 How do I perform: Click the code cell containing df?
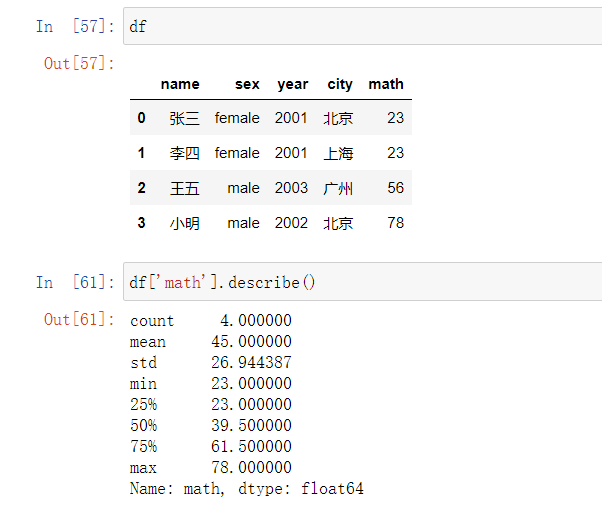point(362,26)
